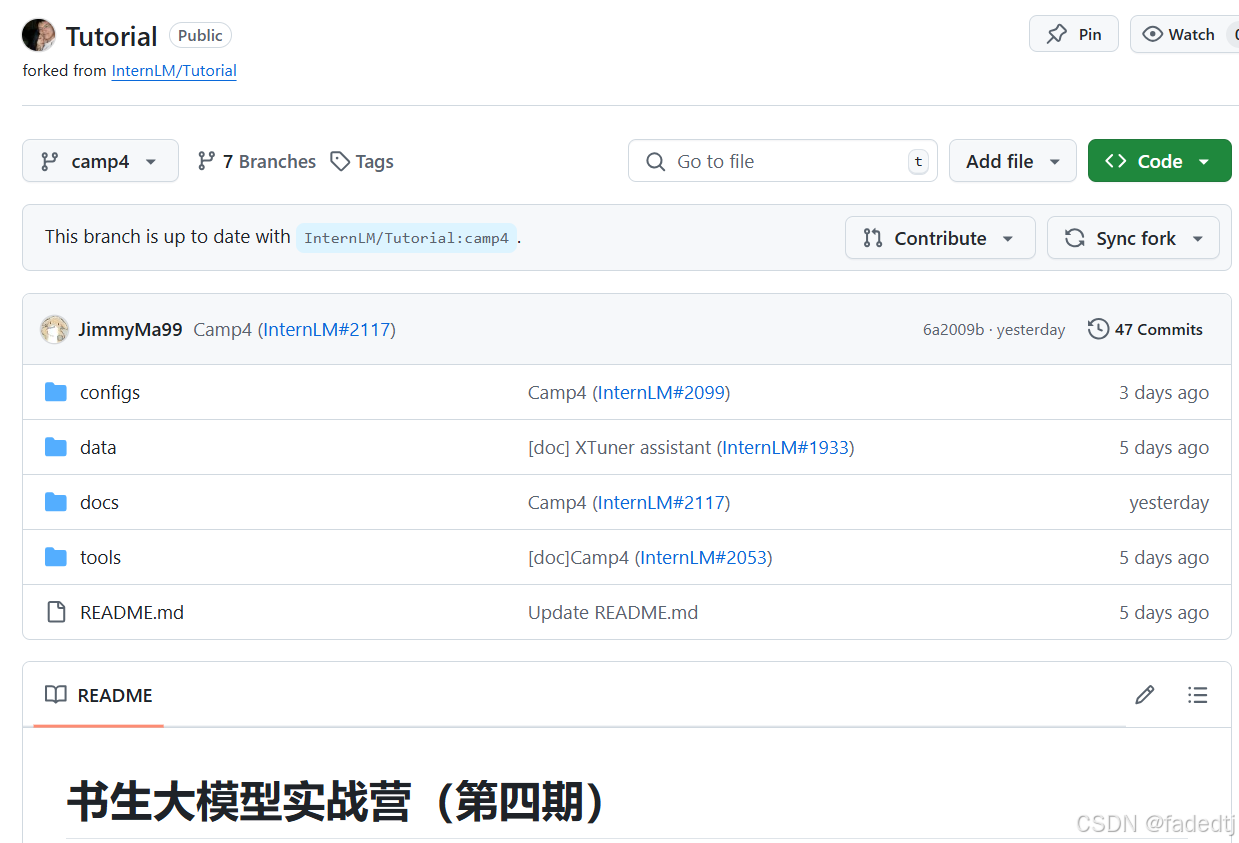Click the book icon beside README tab
1239x843 pixels.
click(x=56, y=695)
